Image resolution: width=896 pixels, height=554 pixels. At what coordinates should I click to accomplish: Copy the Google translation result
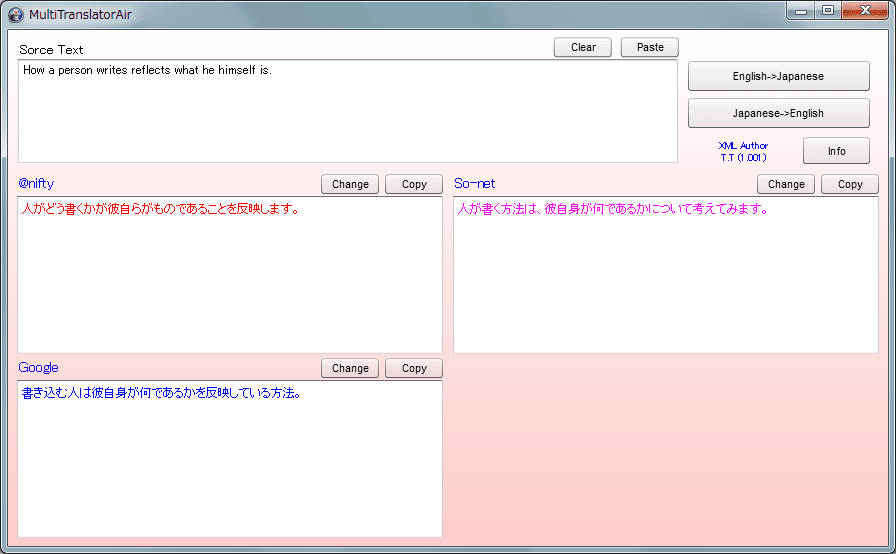coord(414,368)
